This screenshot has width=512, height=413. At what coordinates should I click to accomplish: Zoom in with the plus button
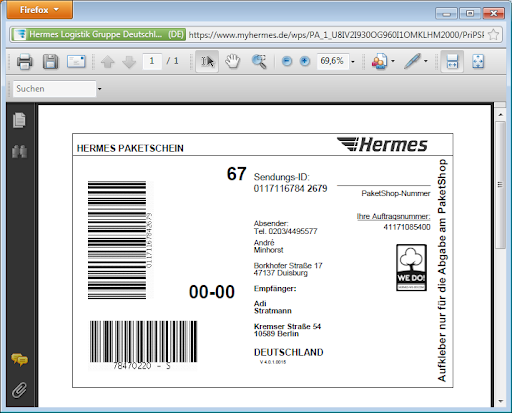pyautogui.click(x=305, y=61)
